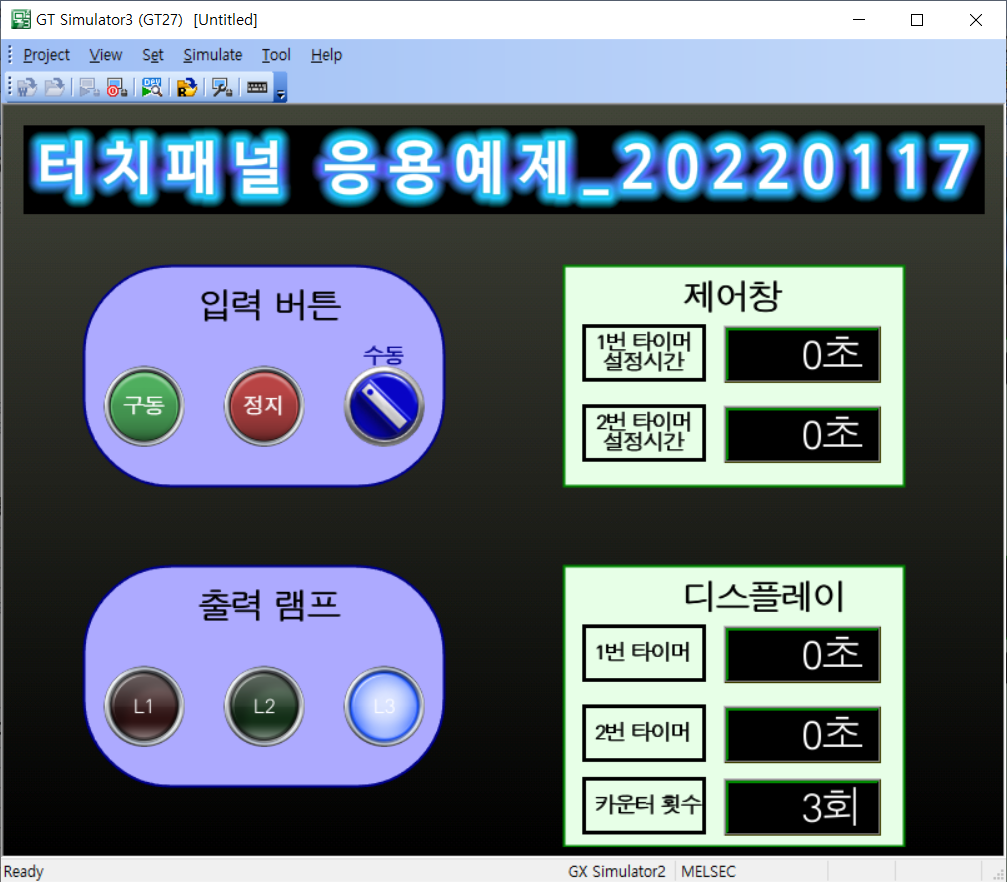Viewport: 1007px width, 882px height.
Task: Click the 디스플레이 panel heading
Action: [764, 596]
